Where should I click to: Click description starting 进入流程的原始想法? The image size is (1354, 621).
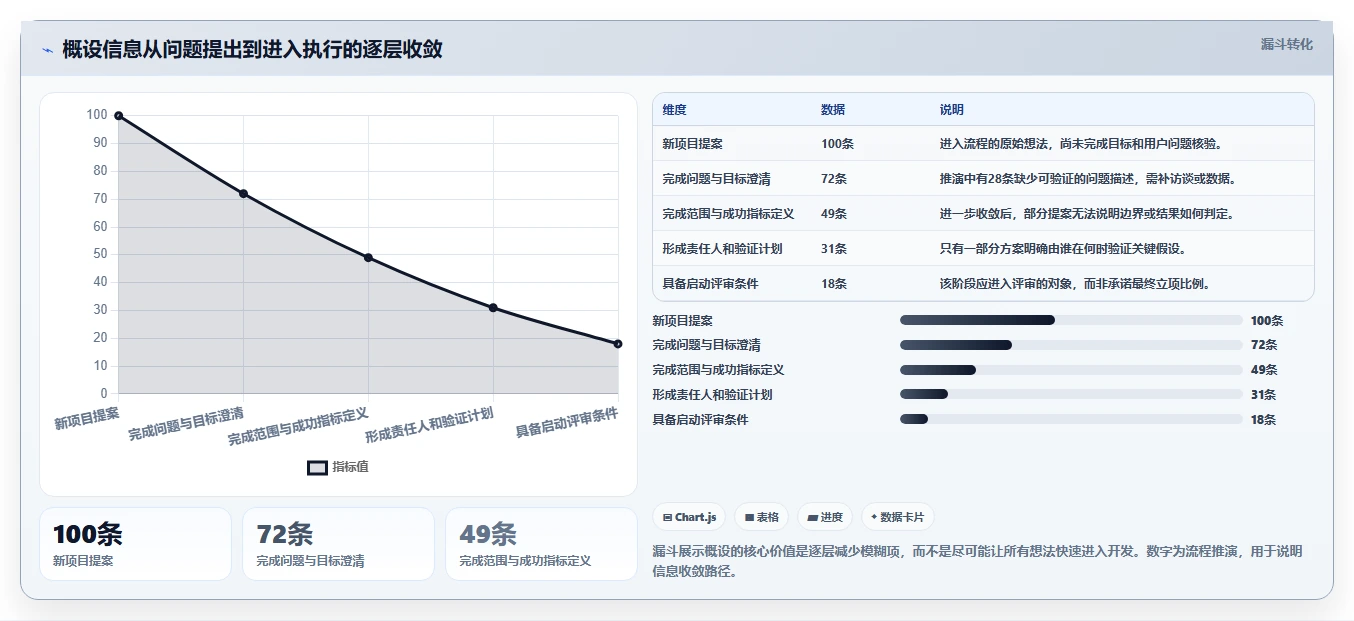click(1081, 144)
